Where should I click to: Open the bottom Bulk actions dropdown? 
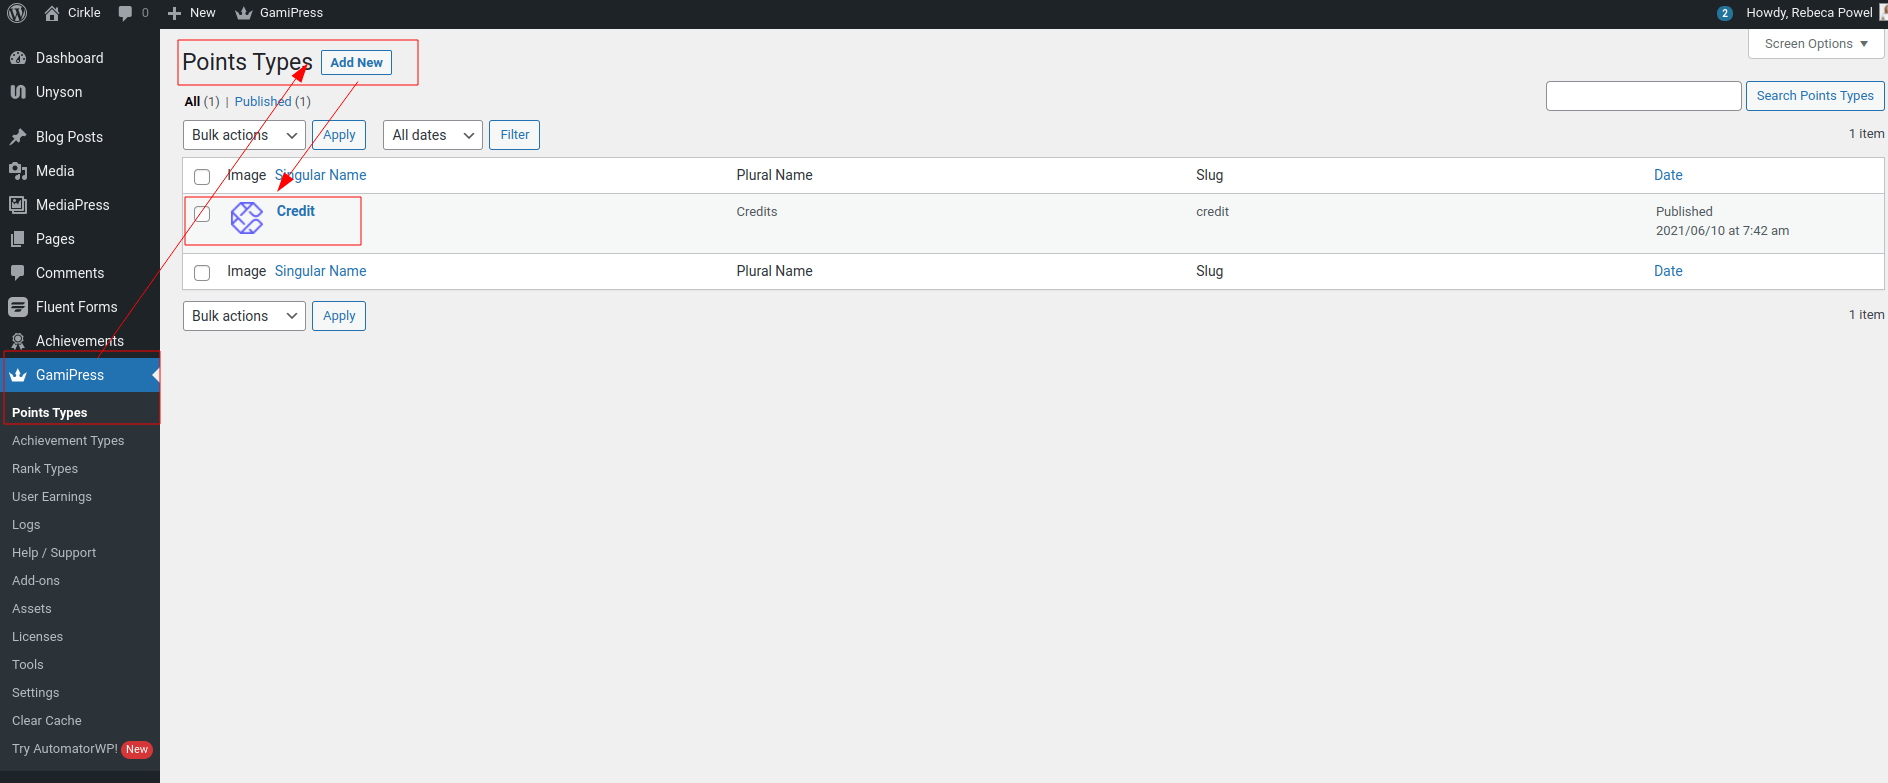(x=244, y=316)
